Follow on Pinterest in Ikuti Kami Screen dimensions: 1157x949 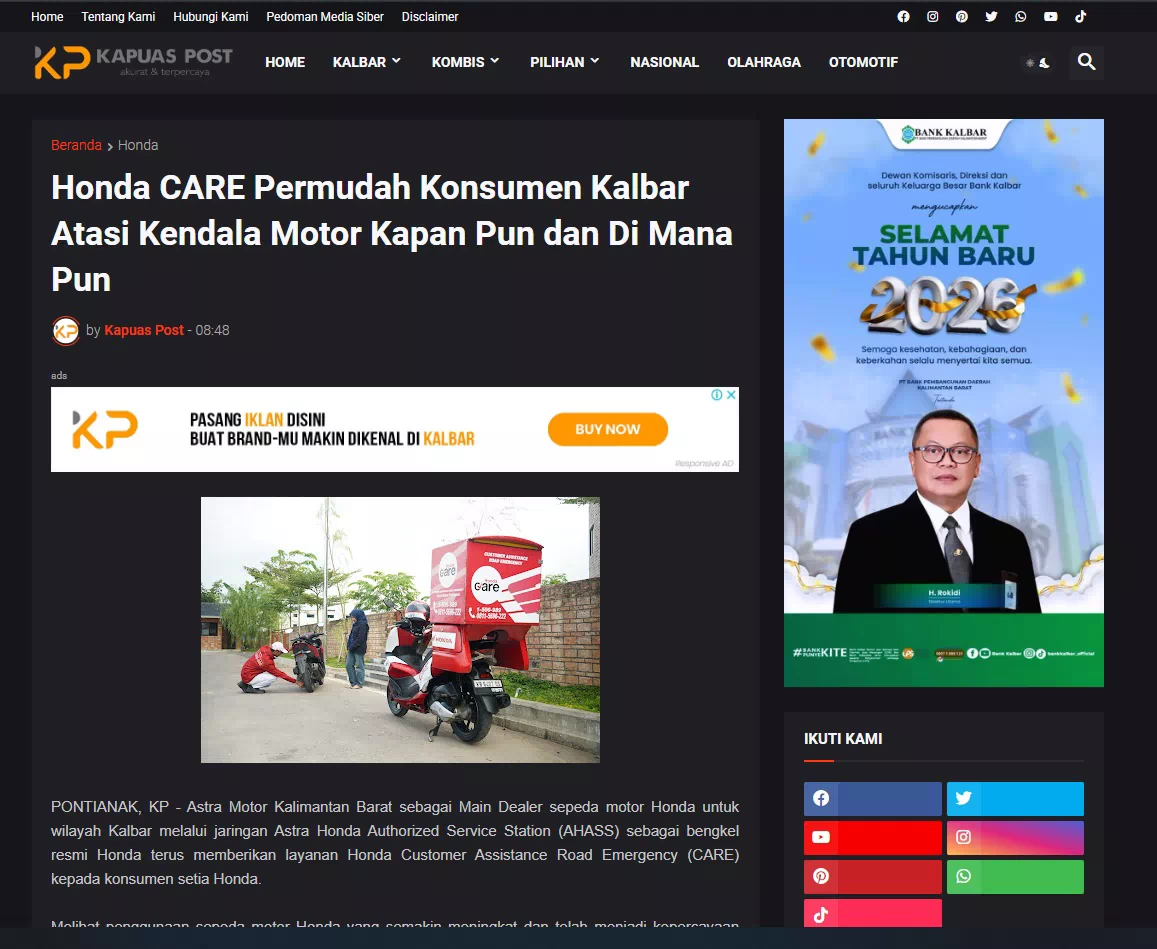coord(872,877)
